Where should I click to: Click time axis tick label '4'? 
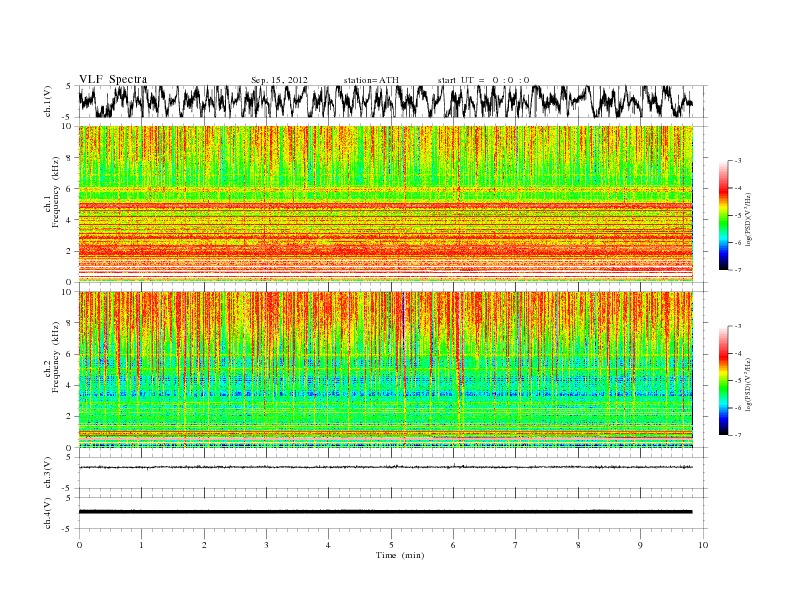pyautogui.click(x=328, y=545)
